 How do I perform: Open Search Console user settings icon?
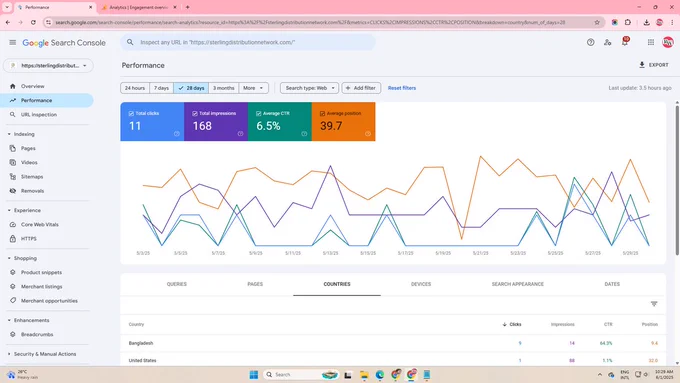[608, 43]
